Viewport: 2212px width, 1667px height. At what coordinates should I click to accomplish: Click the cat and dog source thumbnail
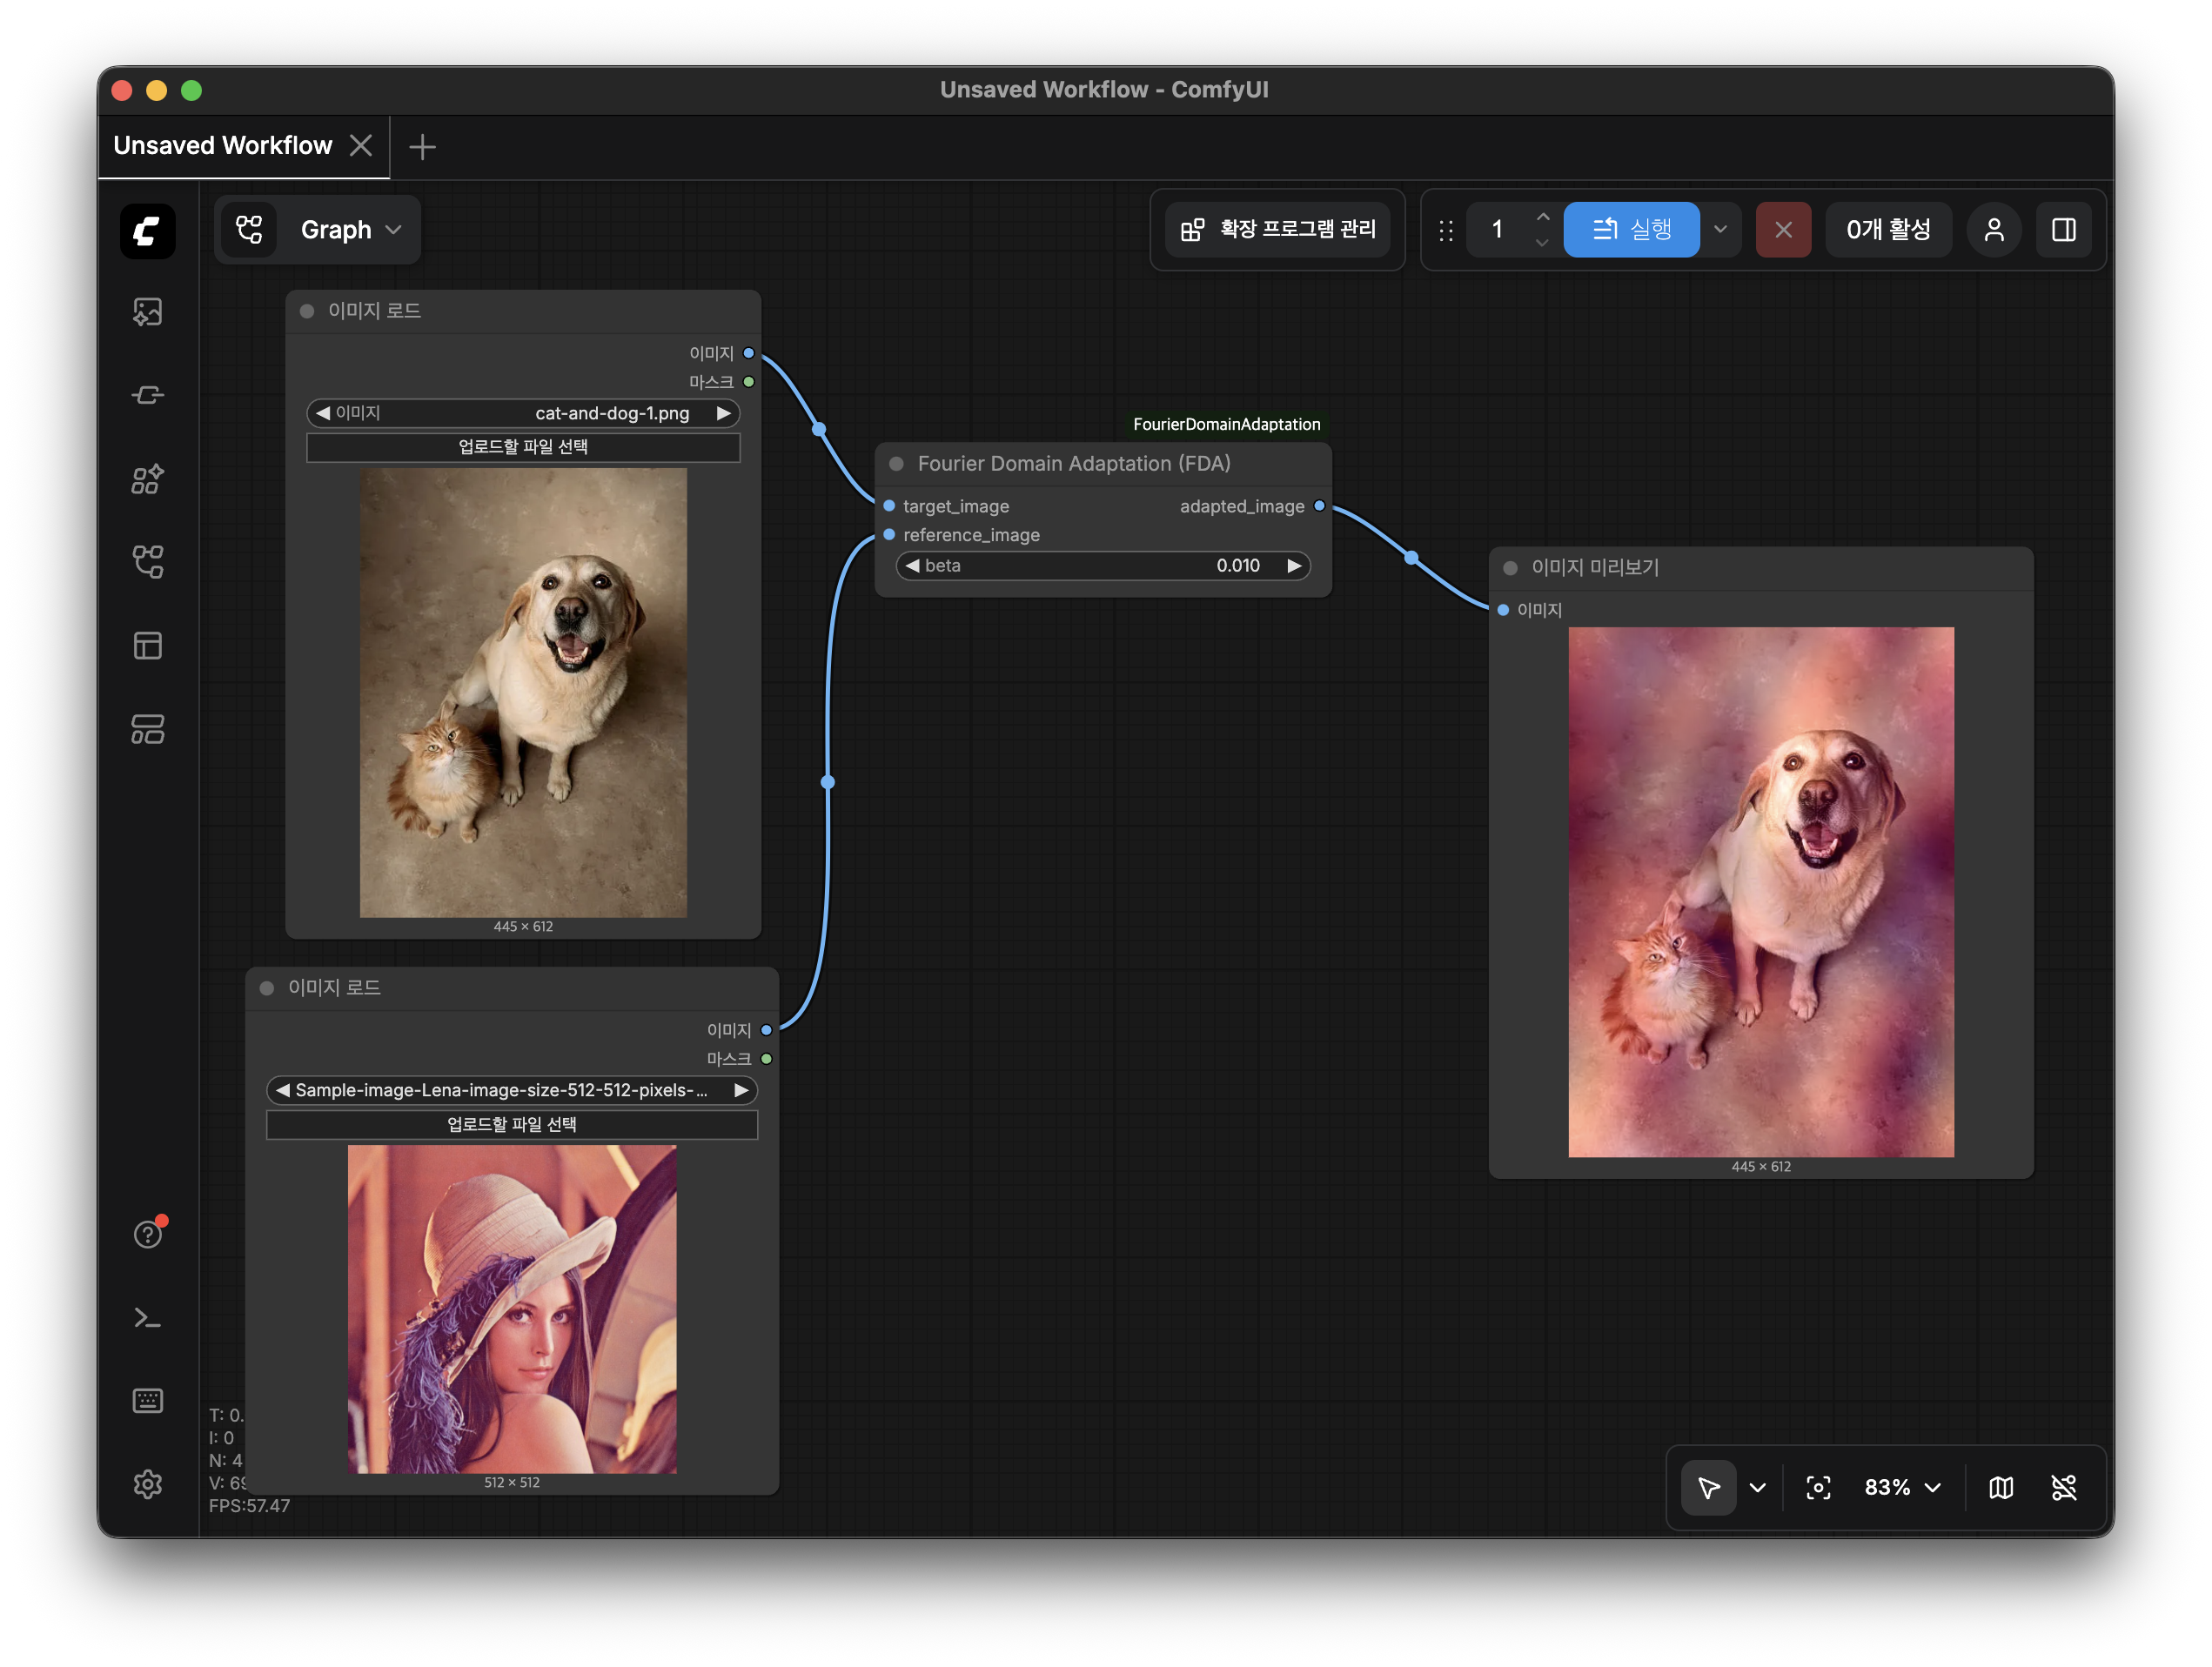(523, 693)
